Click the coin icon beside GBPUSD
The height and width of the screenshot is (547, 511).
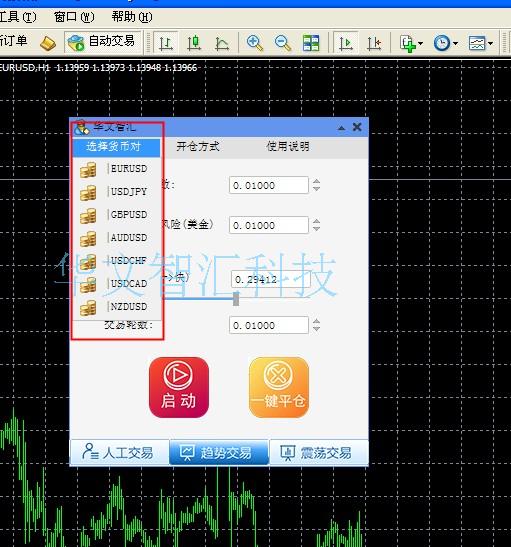click(x=88, y=216)
